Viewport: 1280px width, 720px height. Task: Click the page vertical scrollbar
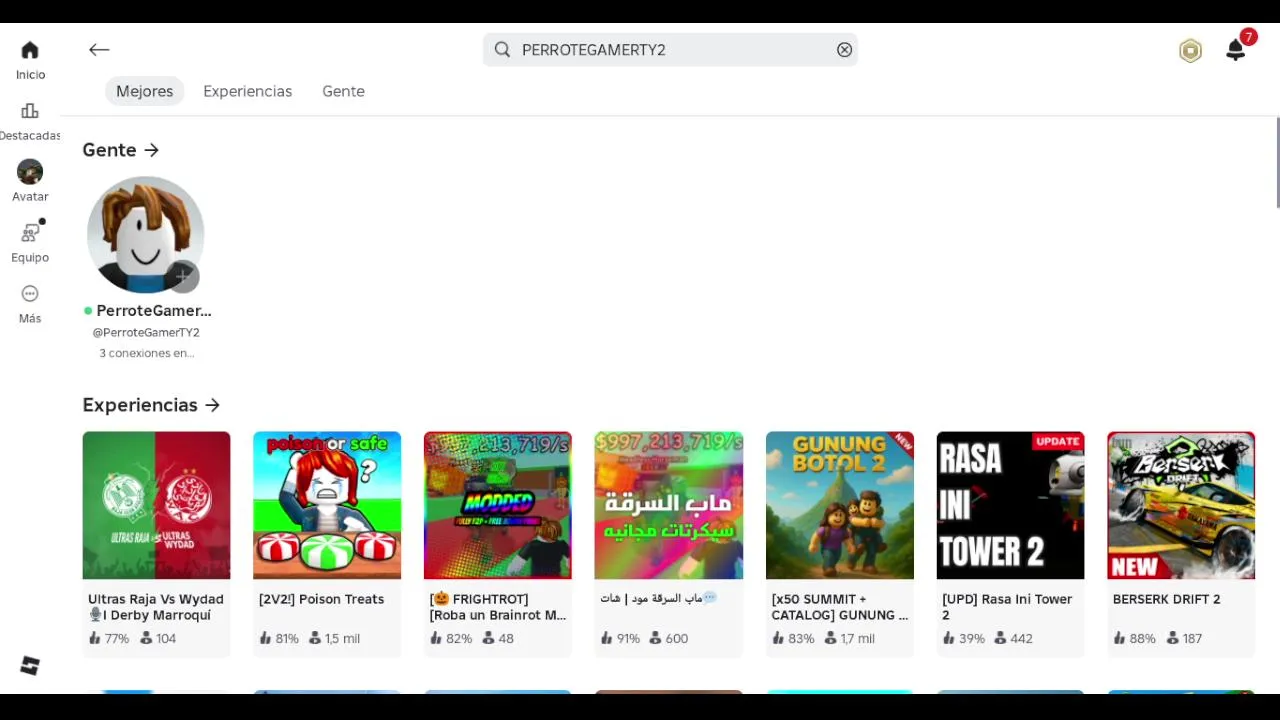click(x=1277, y=163)
